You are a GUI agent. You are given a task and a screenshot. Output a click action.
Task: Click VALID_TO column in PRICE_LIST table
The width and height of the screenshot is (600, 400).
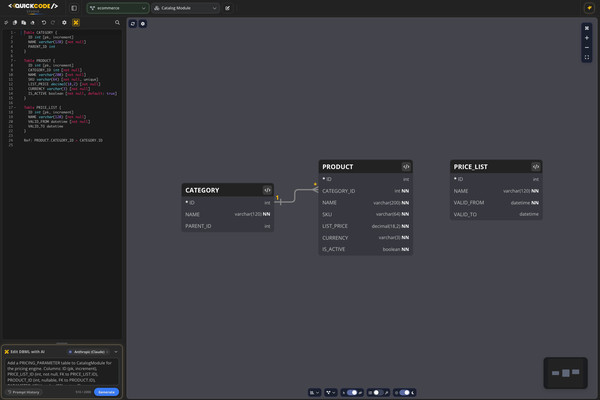pyautogui.click(x=496, y=214)
